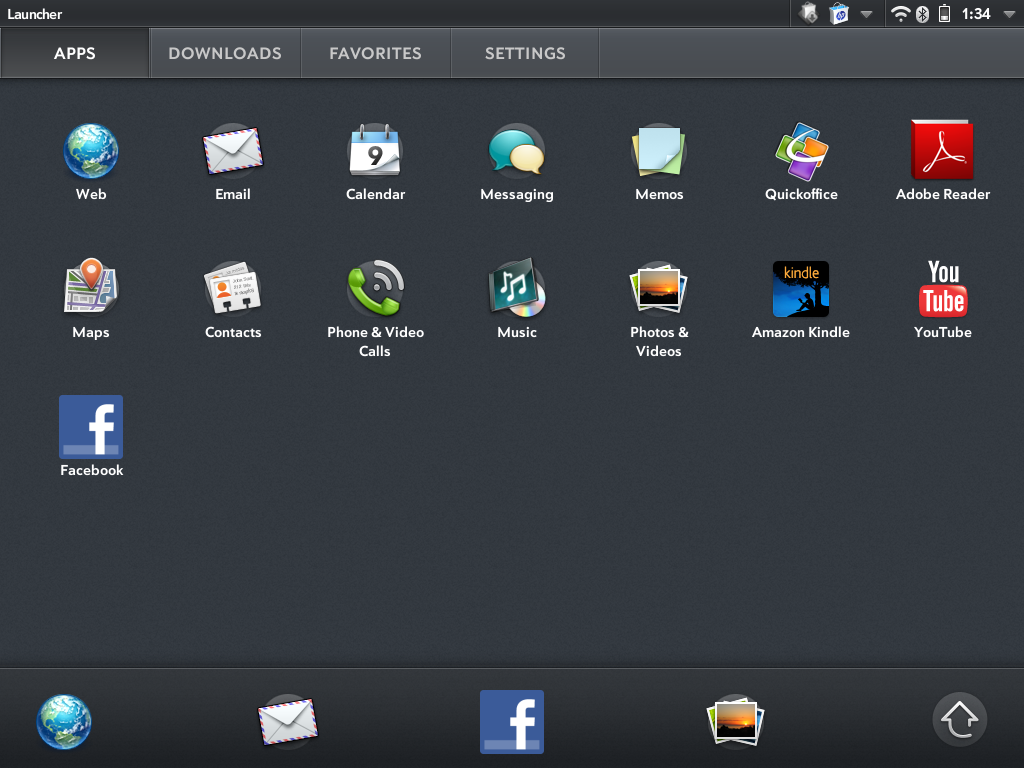Tap the launcher arrow button in the dock
Screen dimensions: 1024x768
click(959, 719)
